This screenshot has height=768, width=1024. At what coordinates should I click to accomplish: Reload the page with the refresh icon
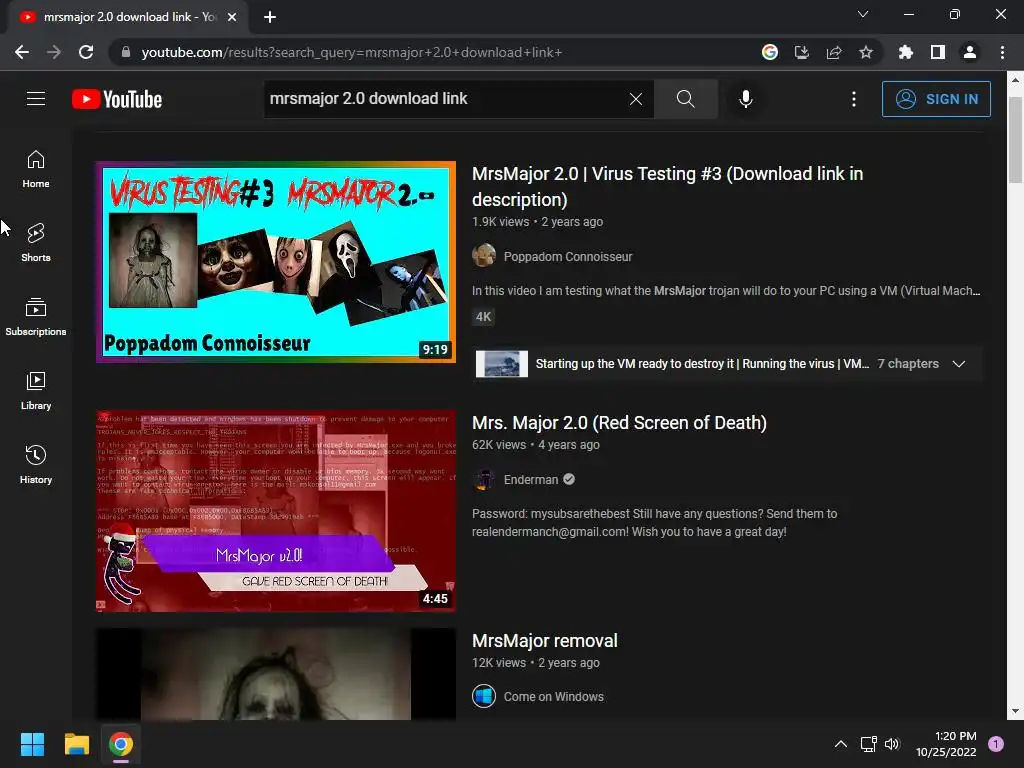point(86,52)
